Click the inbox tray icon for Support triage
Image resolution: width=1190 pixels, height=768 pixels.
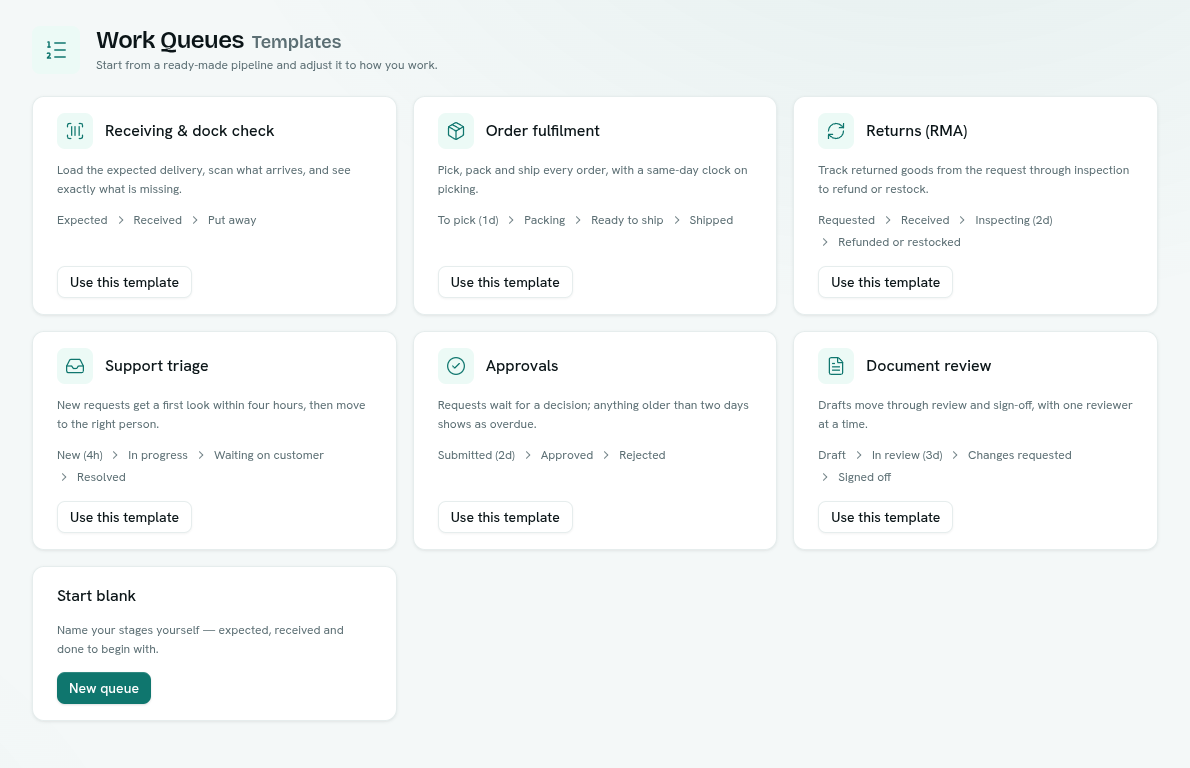pos(75,367)
